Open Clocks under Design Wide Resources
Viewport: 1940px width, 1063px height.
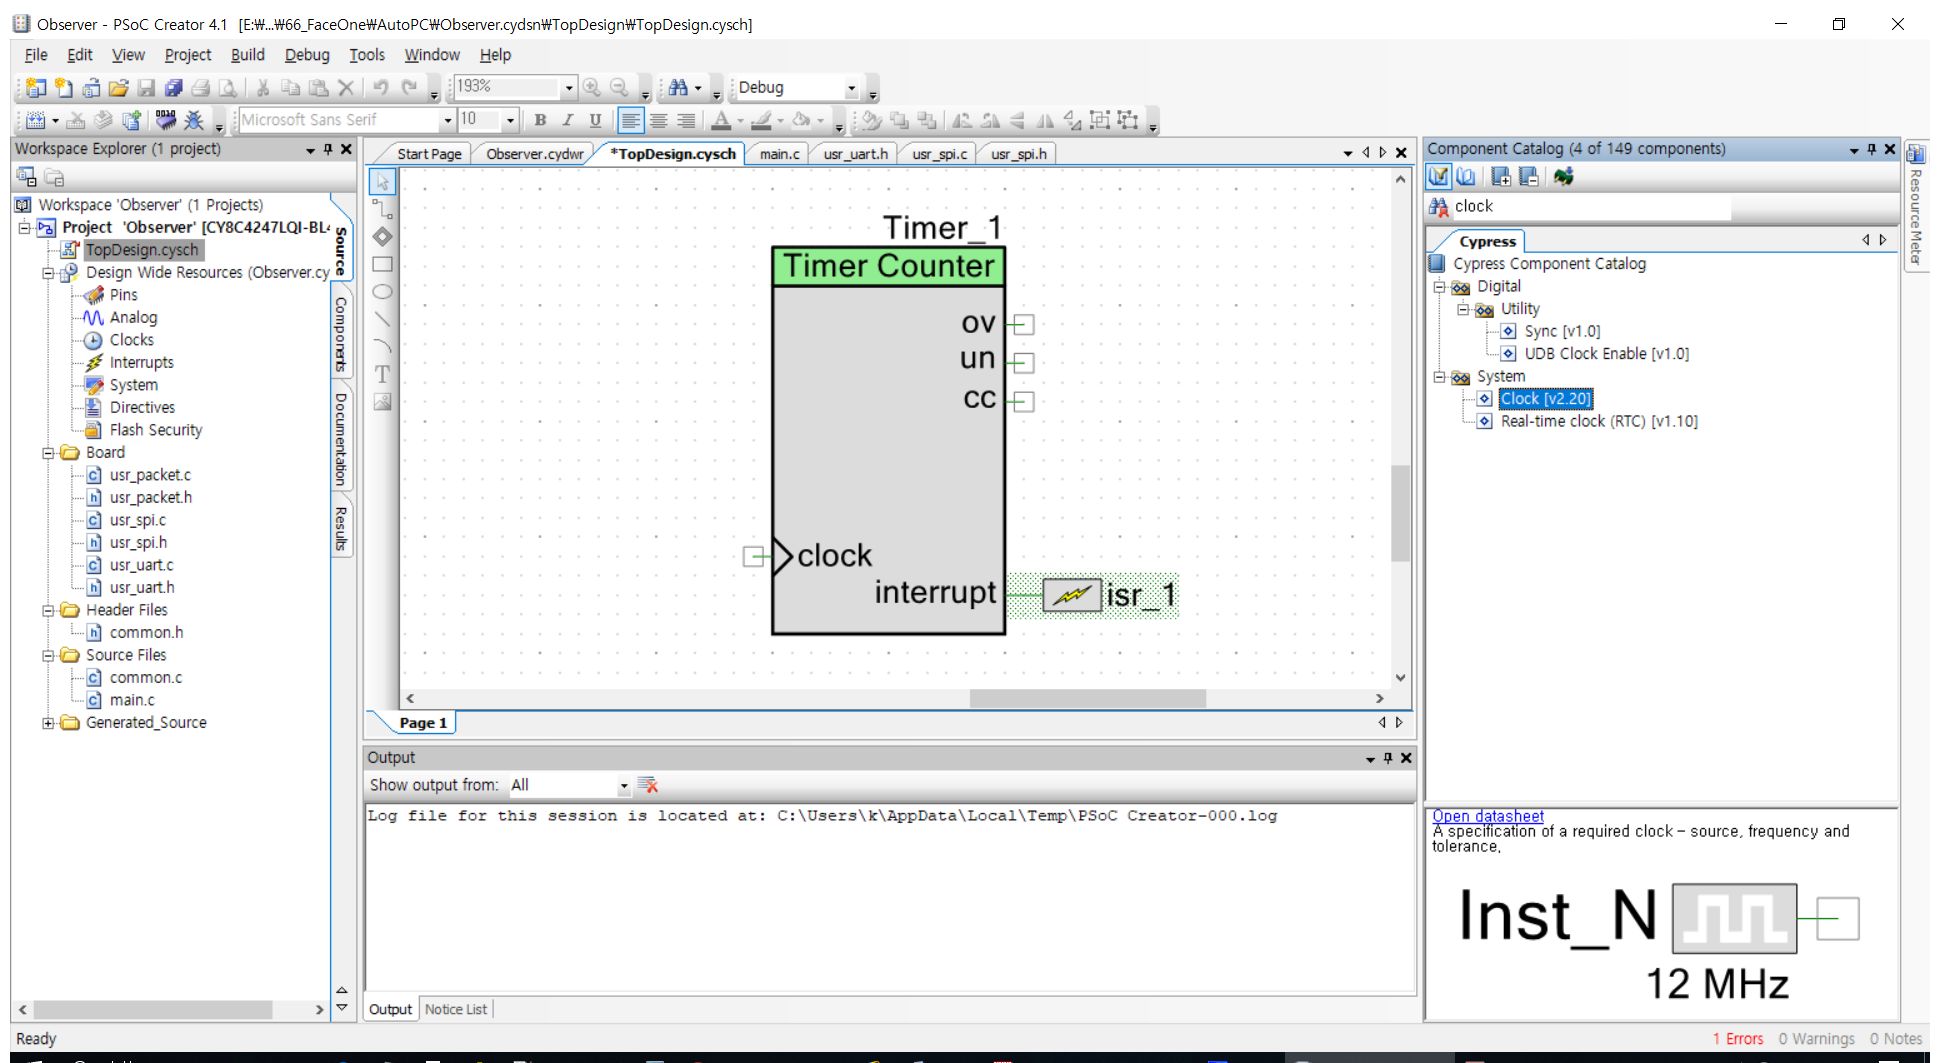point(131,340)
